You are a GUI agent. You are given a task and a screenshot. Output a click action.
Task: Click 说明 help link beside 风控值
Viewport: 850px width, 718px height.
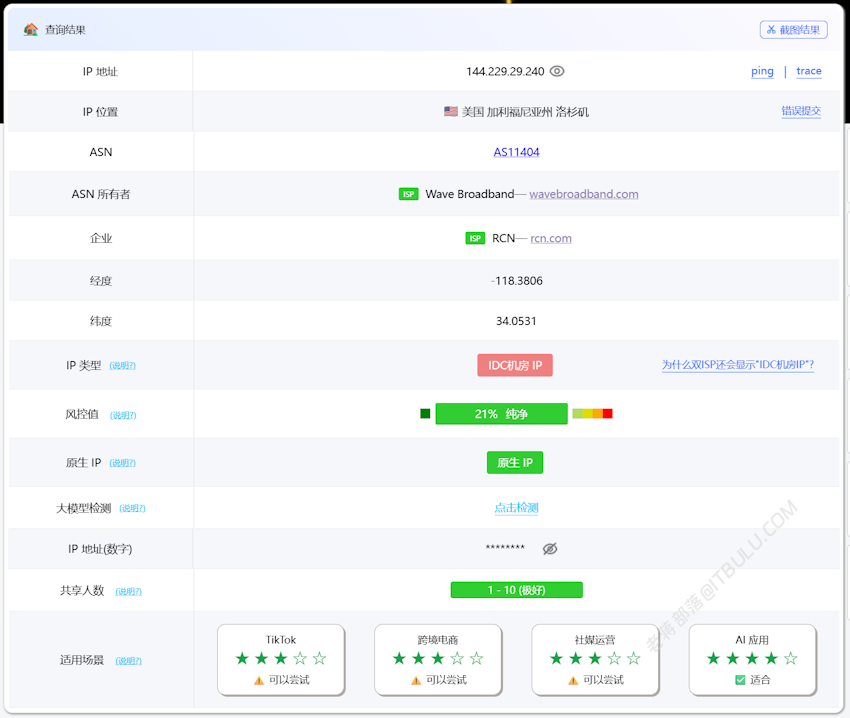click(x=123, y=415)
